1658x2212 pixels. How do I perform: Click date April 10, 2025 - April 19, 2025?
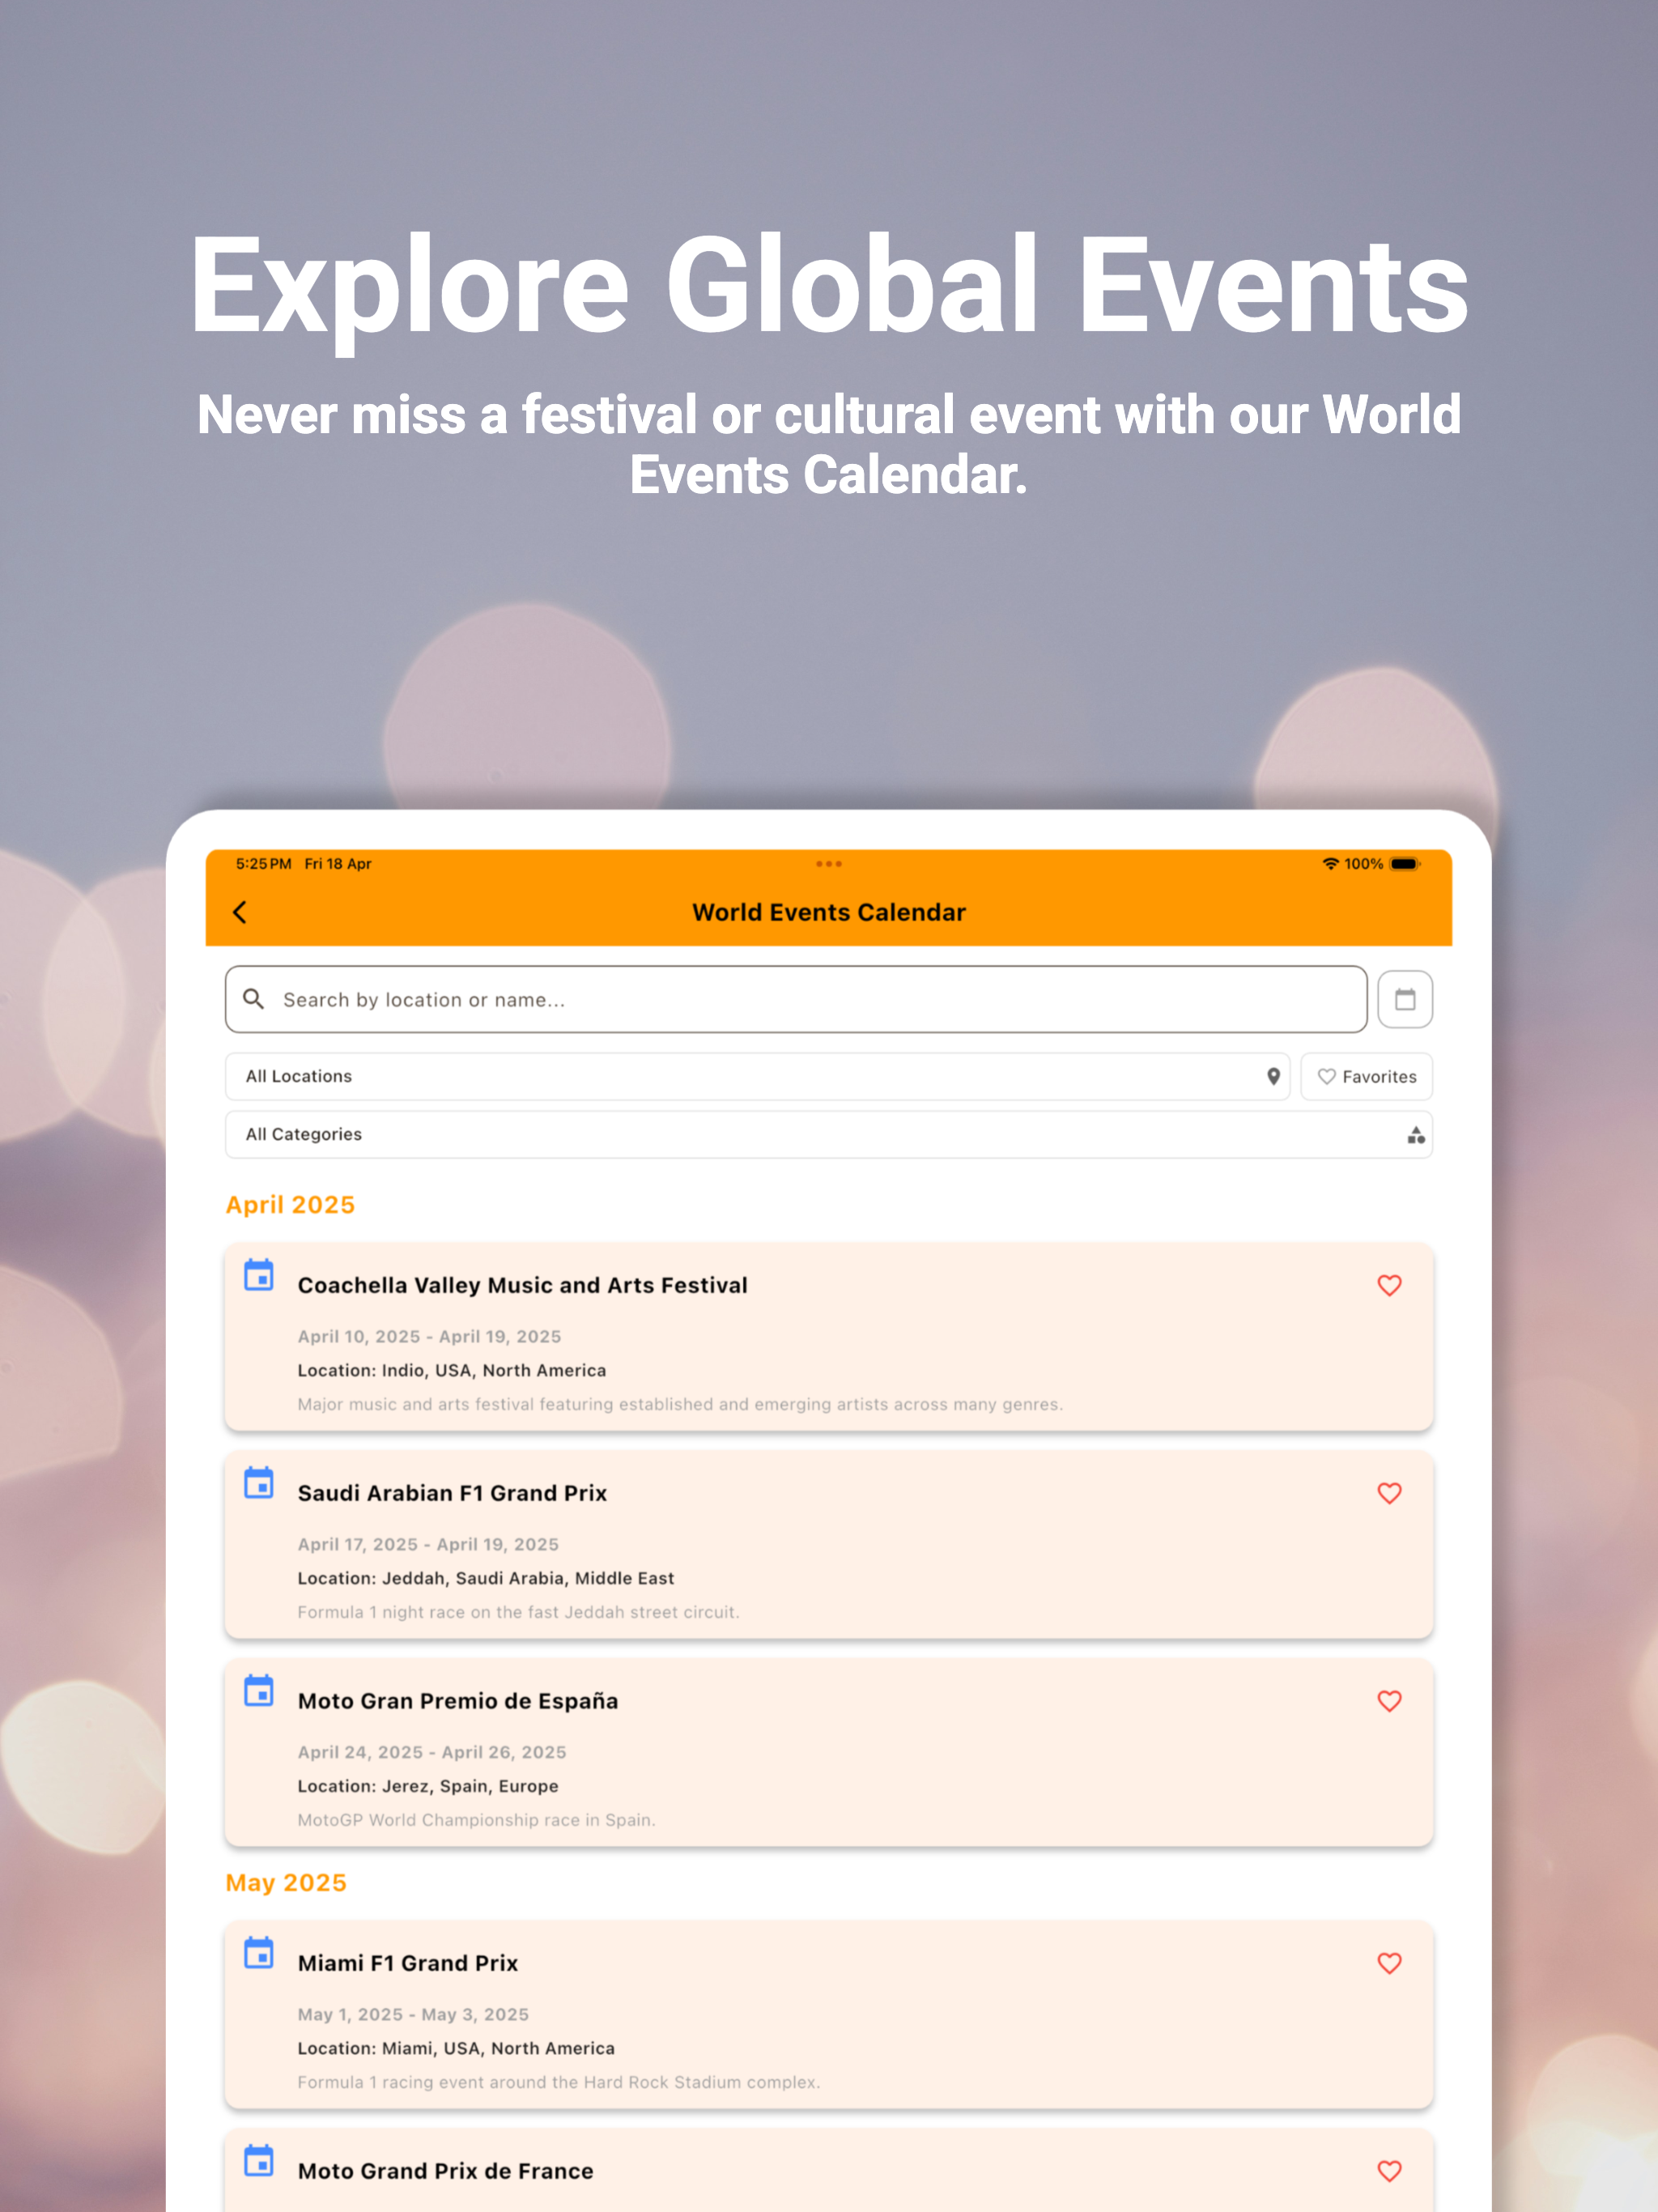coord(429,1336)
